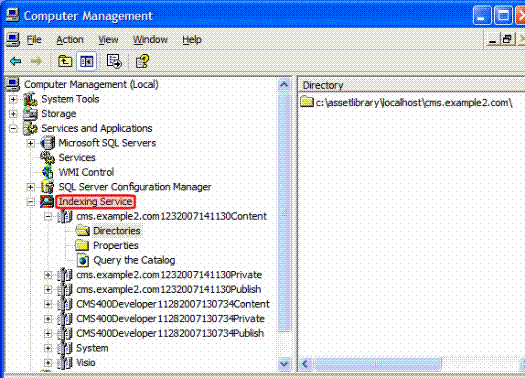This screenshot has width=525, height=378.
Task: Click the title bar Computer Management icon
Action: [12, 15]
